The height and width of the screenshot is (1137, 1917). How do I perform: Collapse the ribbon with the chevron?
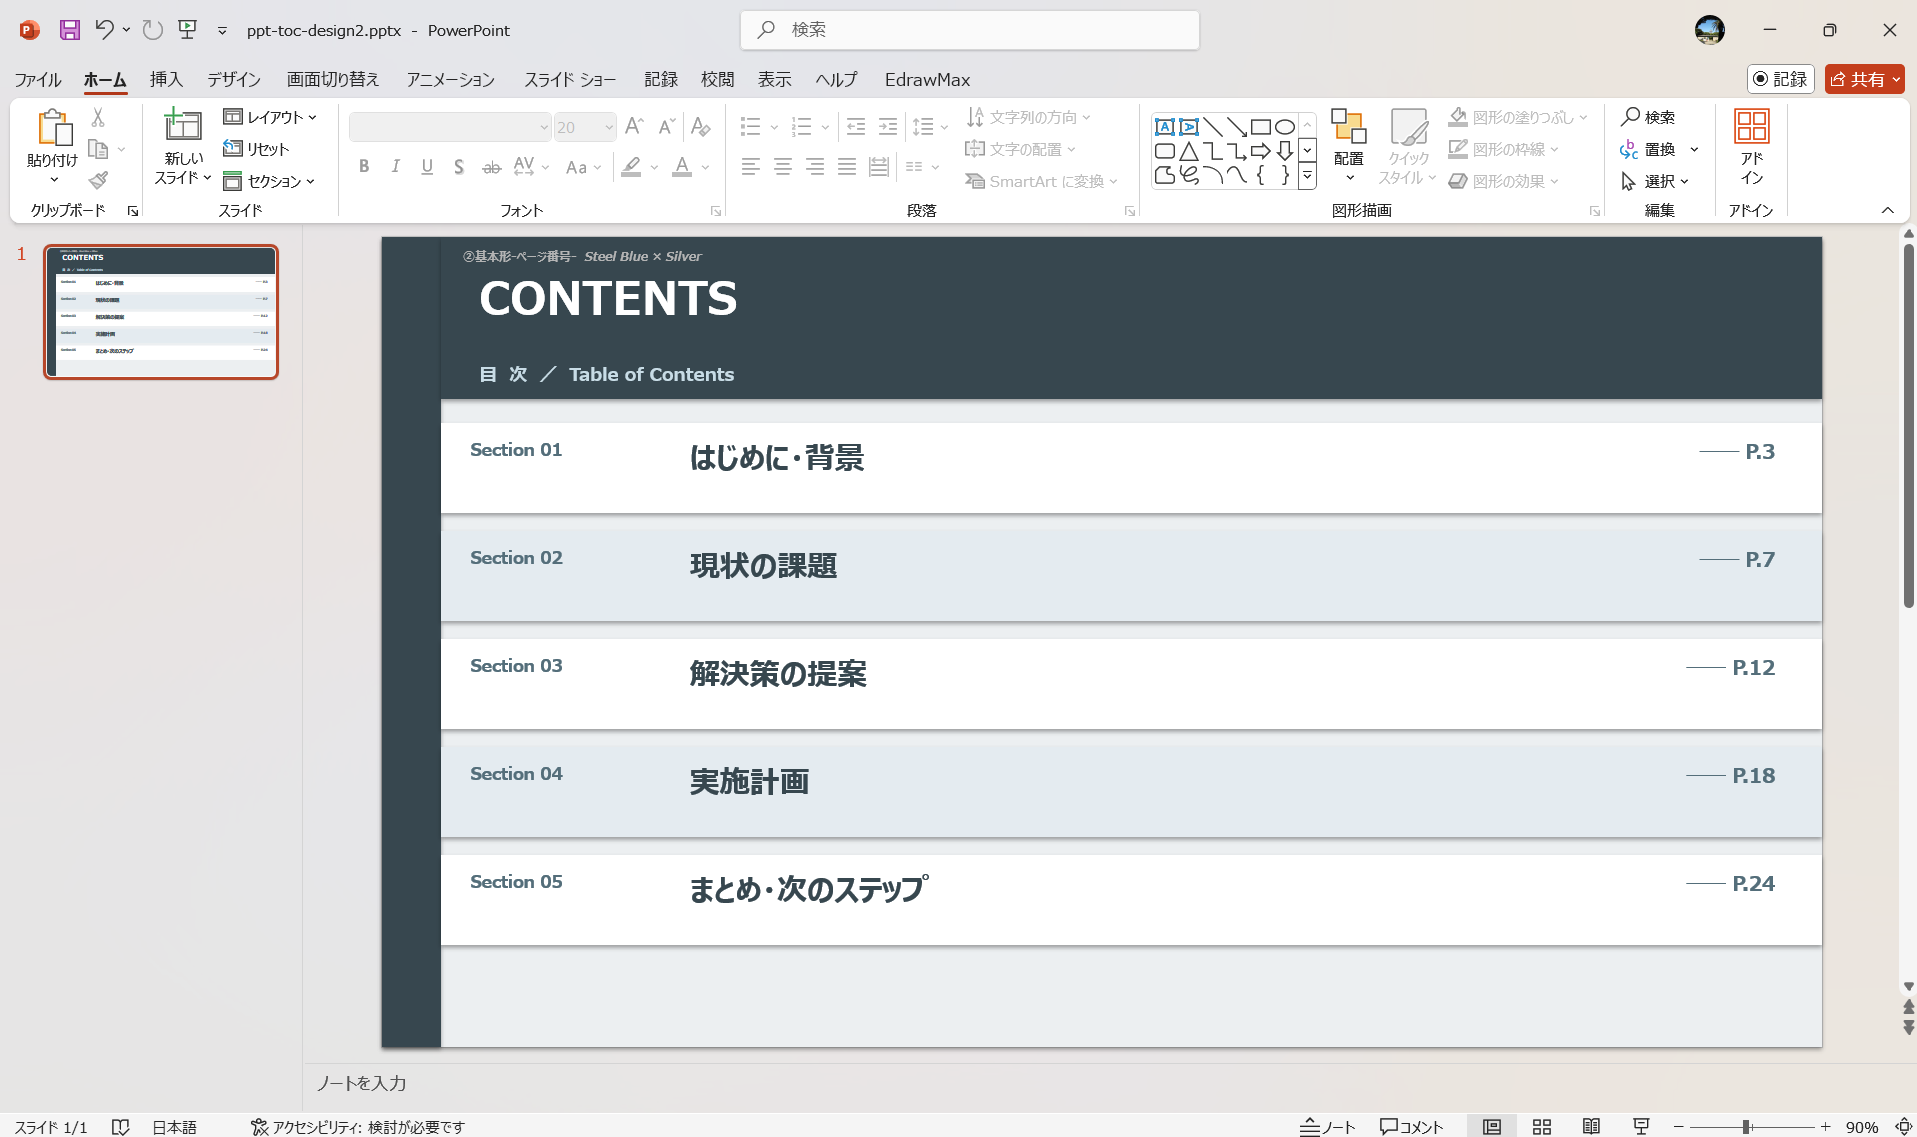pyautogui.click(x=1888, y=210)
